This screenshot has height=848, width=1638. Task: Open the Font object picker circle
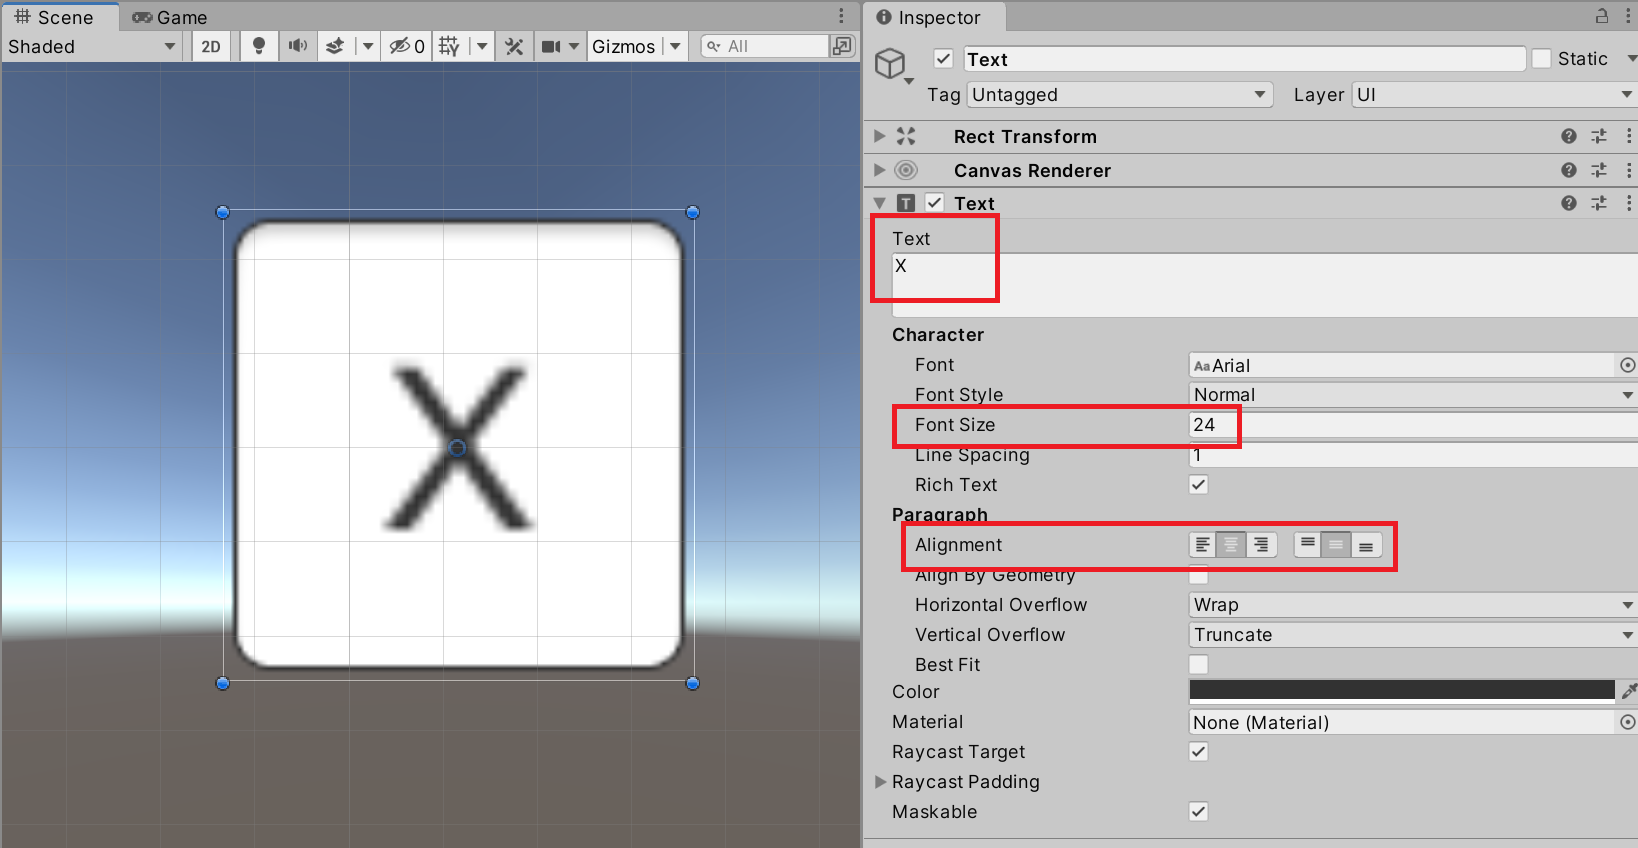coord(1627,365)
